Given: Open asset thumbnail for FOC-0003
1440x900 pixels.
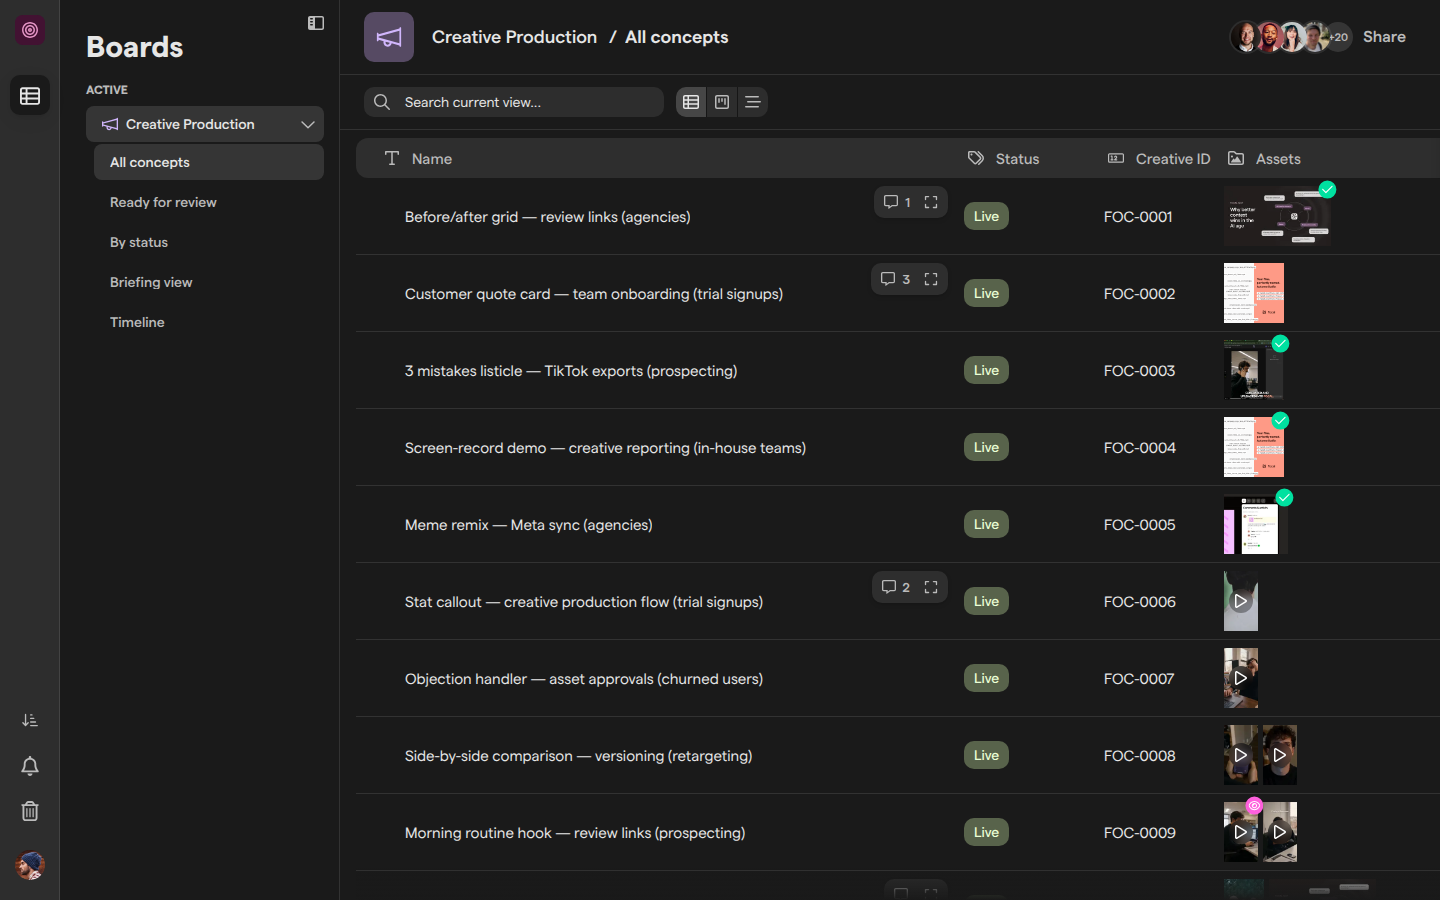Looking at the screenshot, I should point(1253,370).
